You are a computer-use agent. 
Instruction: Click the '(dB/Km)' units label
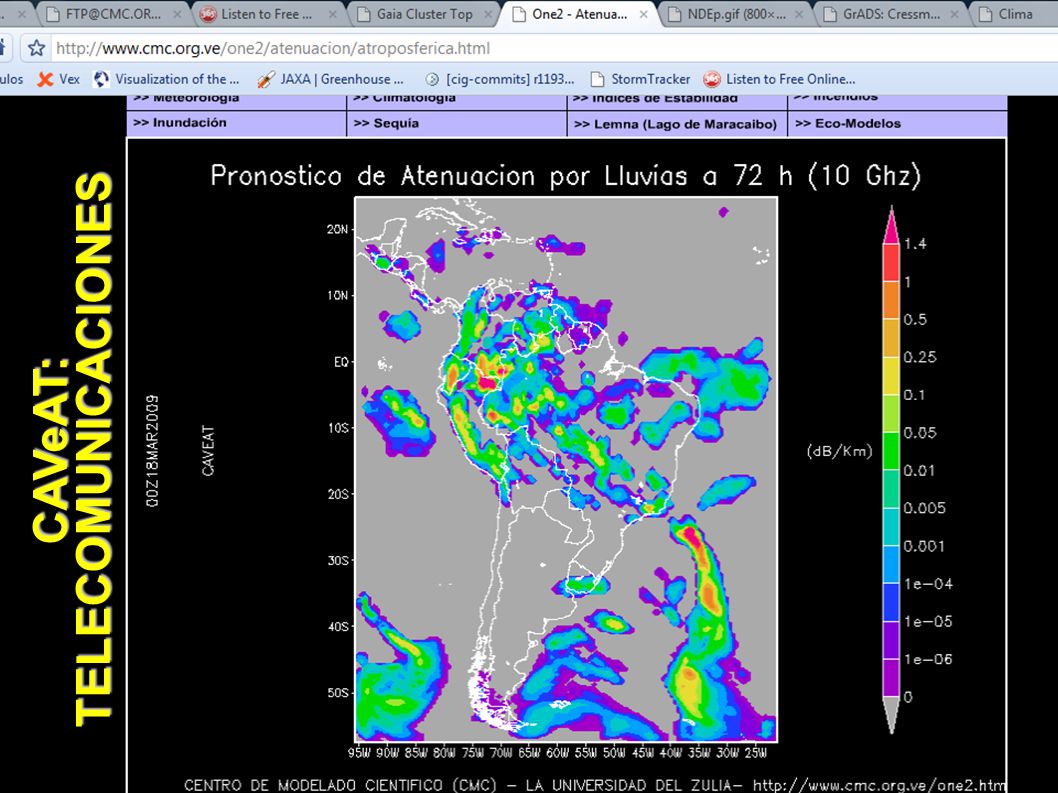pyautogui.click(x=840, y=452)
